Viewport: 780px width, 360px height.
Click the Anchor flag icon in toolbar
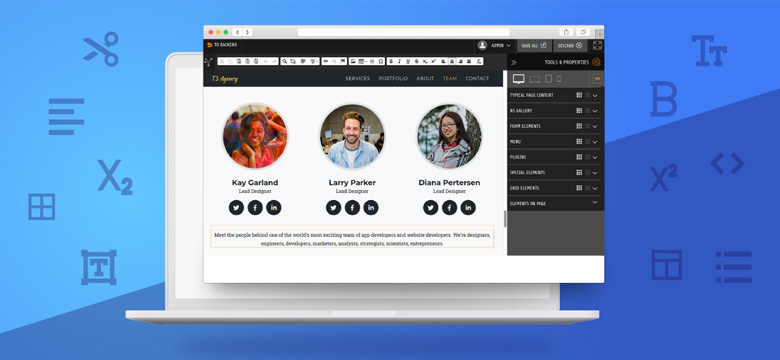tap(343, 61)
